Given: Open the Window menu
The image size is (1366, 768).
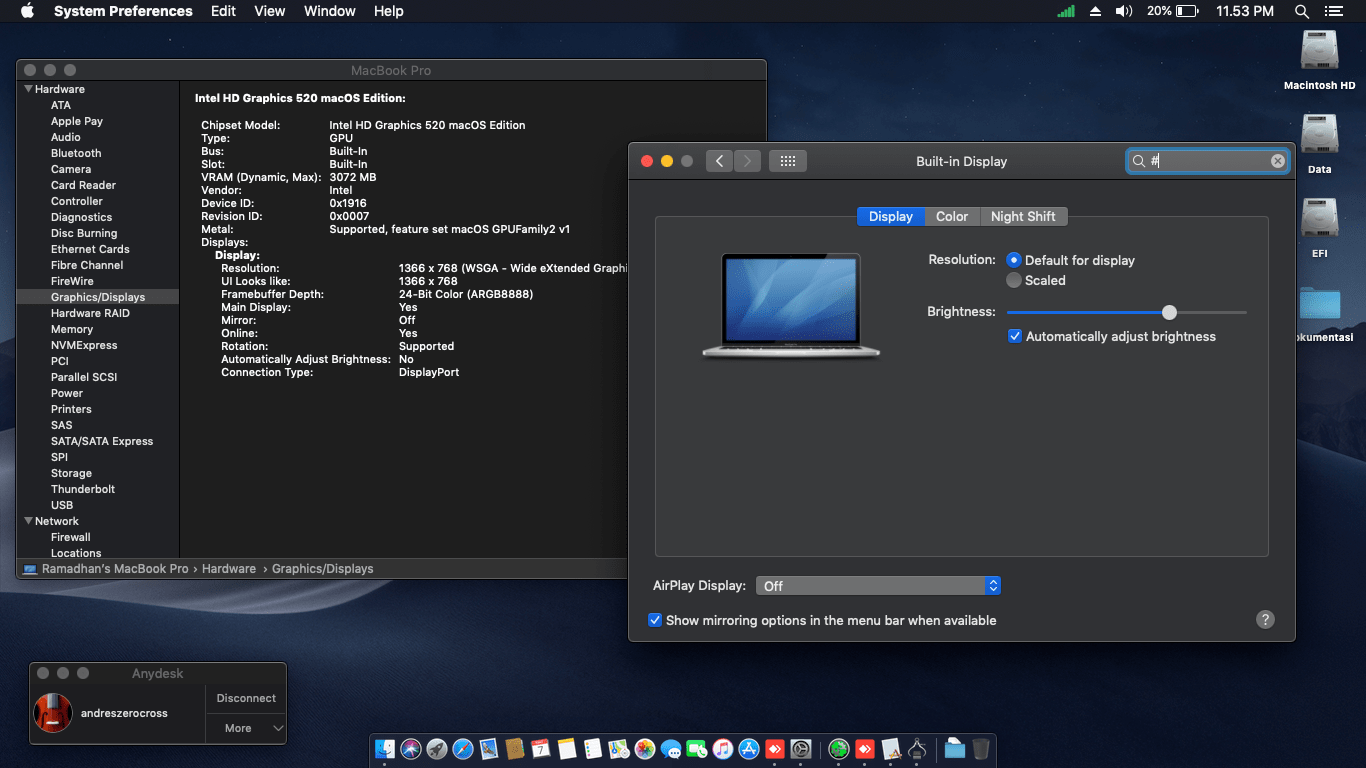Looking at the screenshot, I should click(x=330, y=11).
